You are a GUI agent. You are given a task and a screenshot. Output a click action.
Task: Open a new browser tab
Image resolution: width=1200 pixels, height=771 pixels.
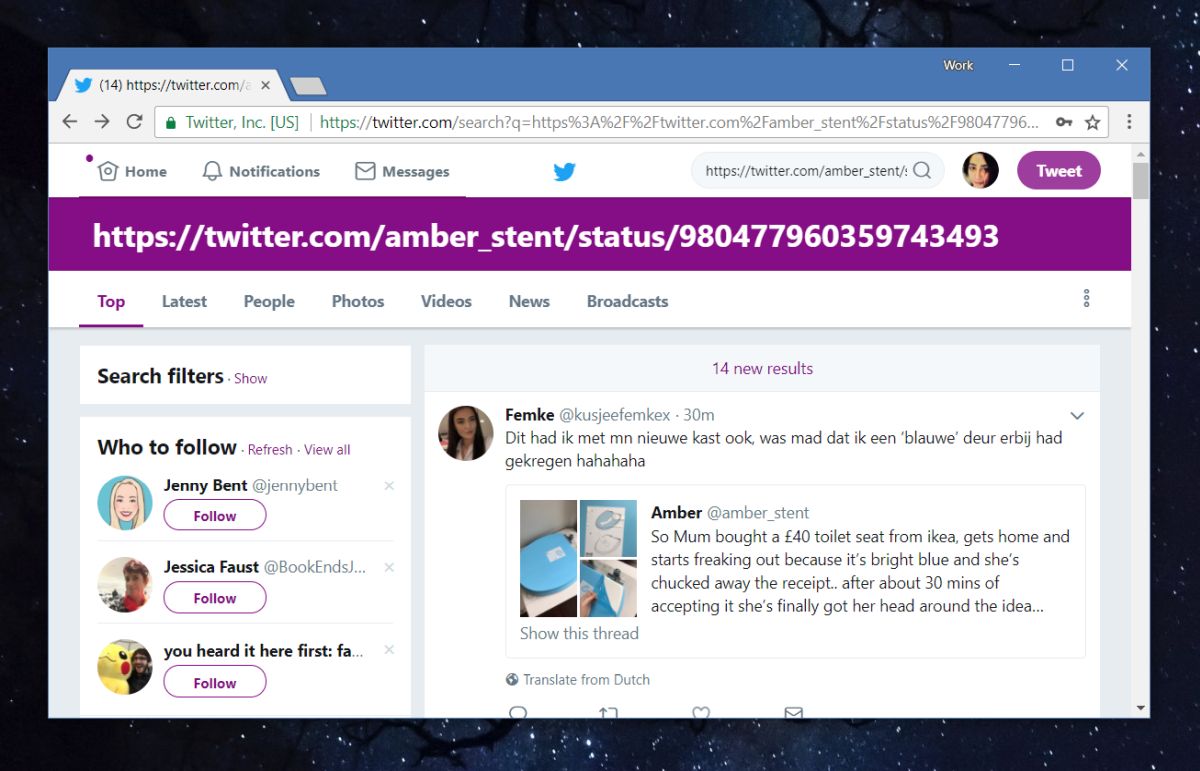coord(308,86)
